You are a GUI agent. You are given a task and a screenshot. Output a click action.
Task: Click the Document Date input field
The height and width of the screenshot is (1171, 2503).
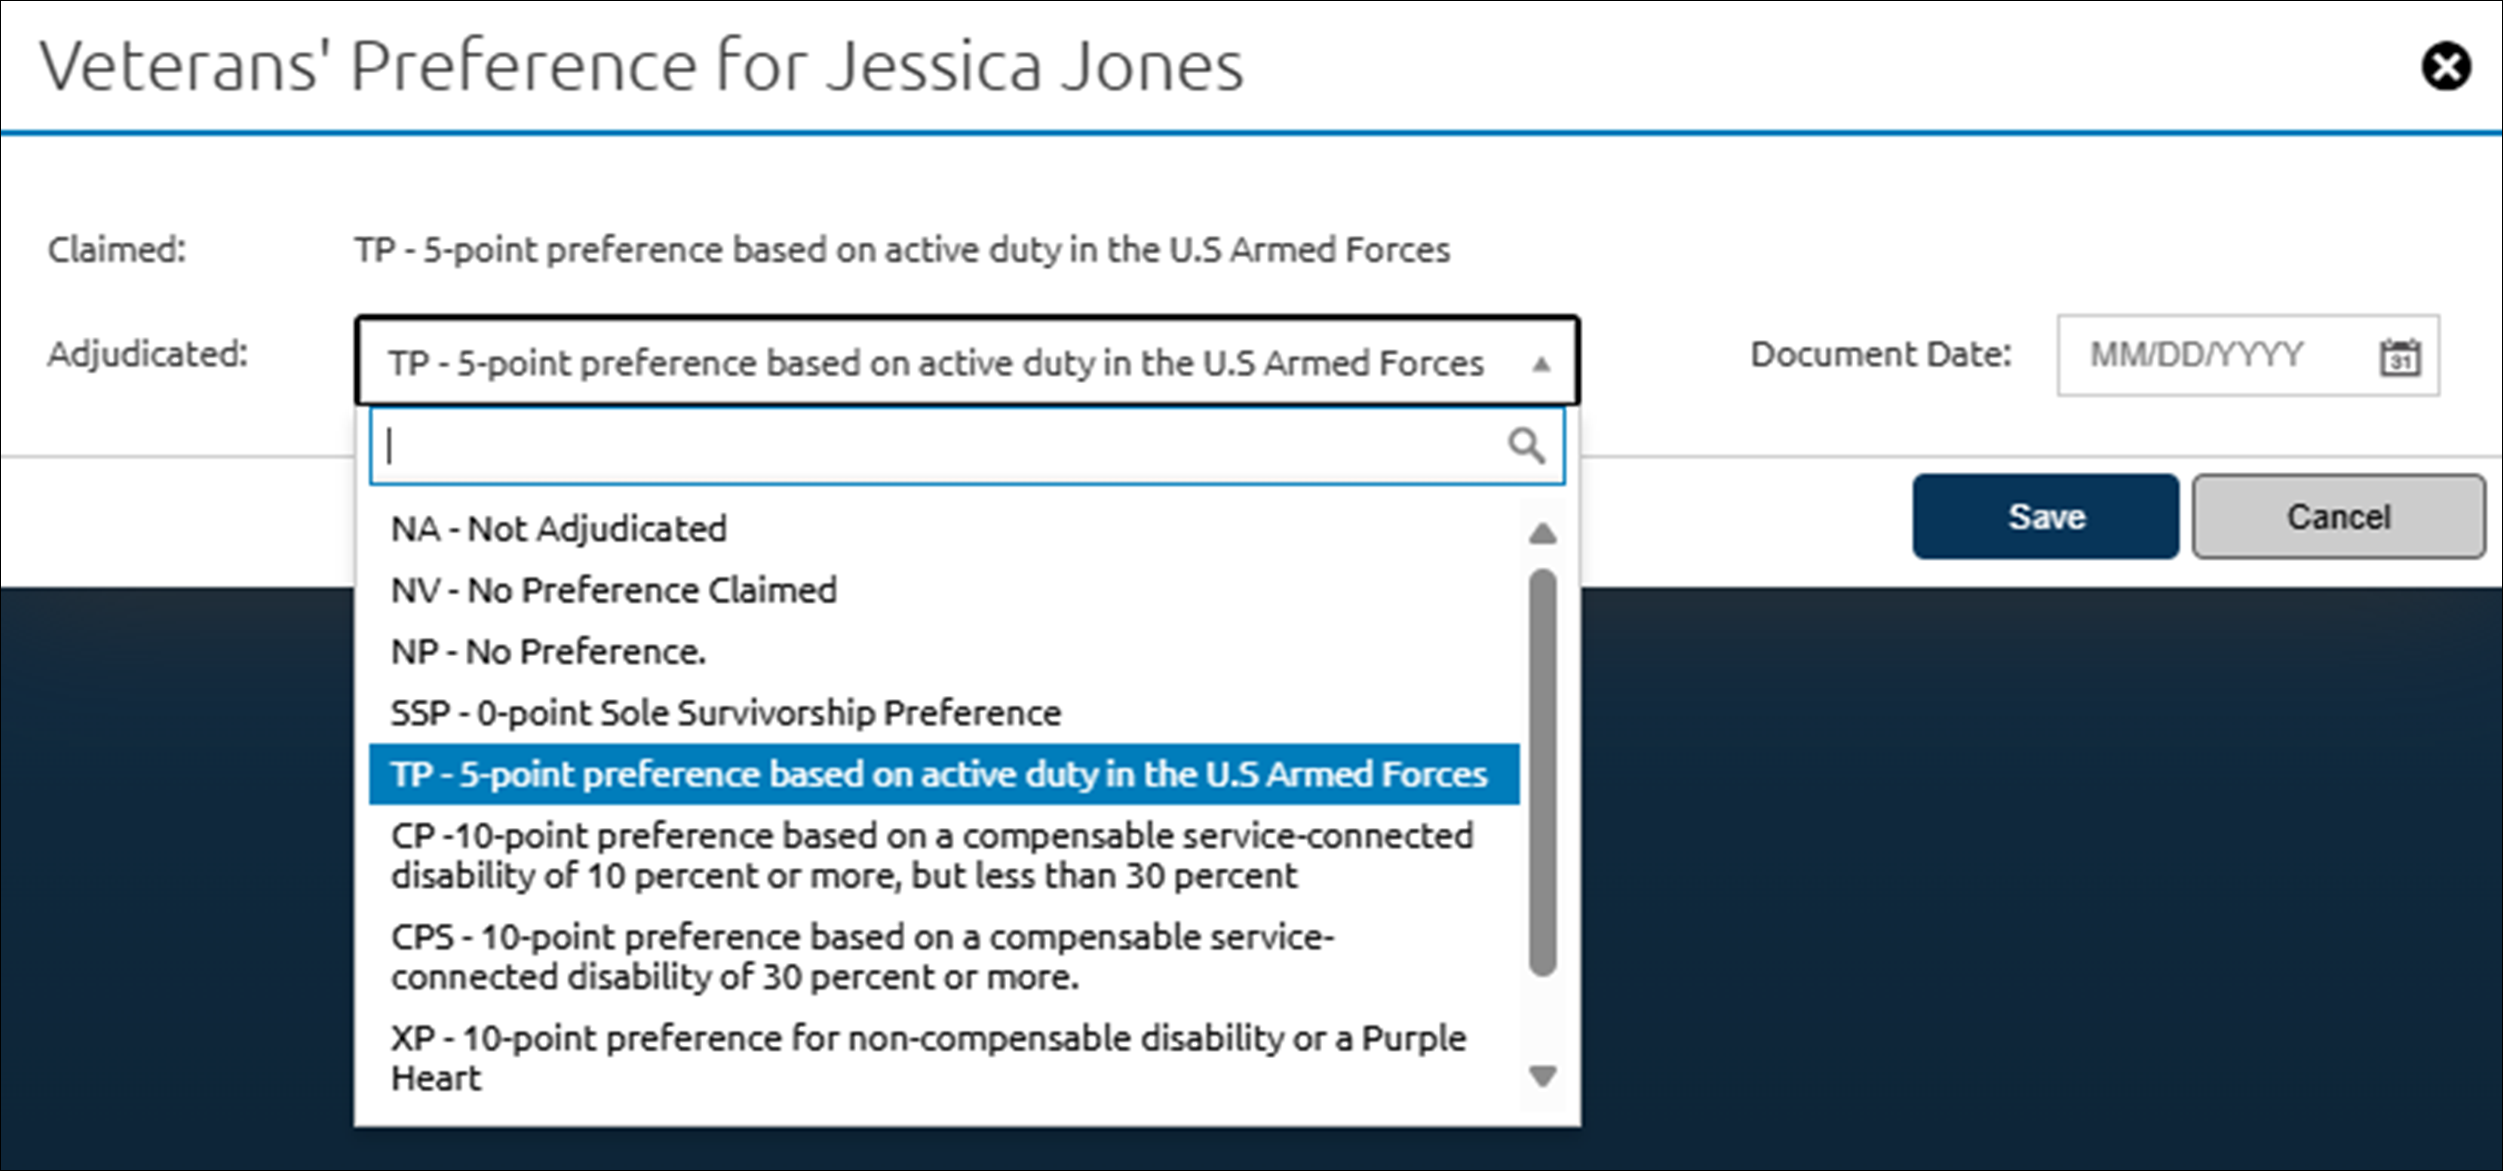(2248, 356)
